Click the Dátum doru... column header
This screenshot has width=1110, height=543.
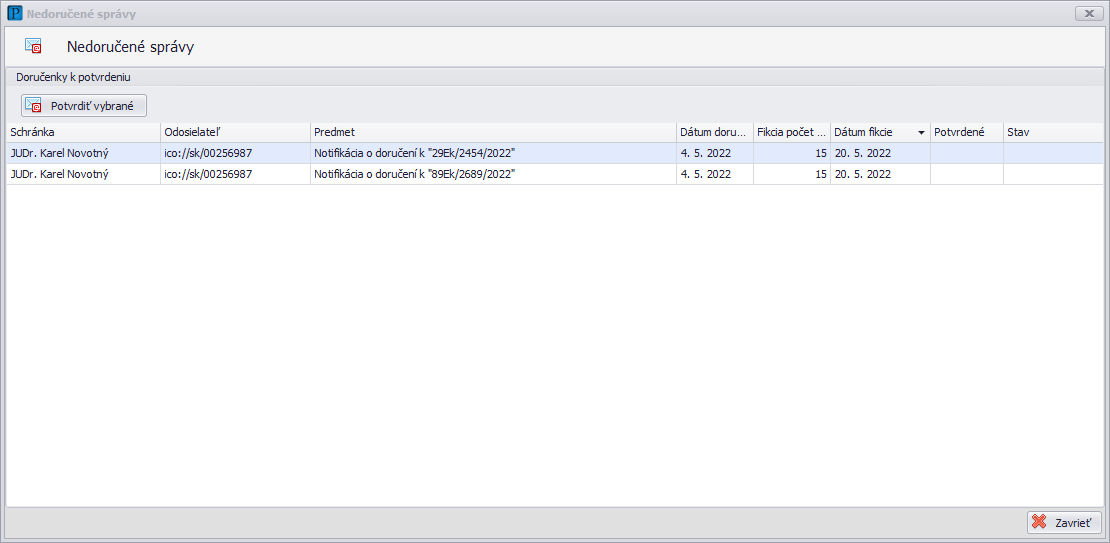pos(714,132)
